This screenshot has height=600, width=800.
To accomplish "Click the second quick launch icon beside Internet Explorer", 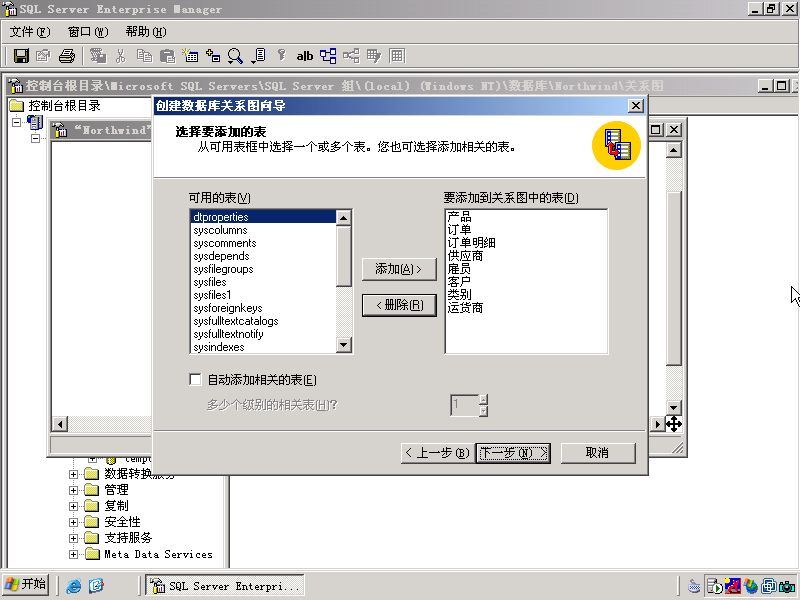I will coord(96,586).
